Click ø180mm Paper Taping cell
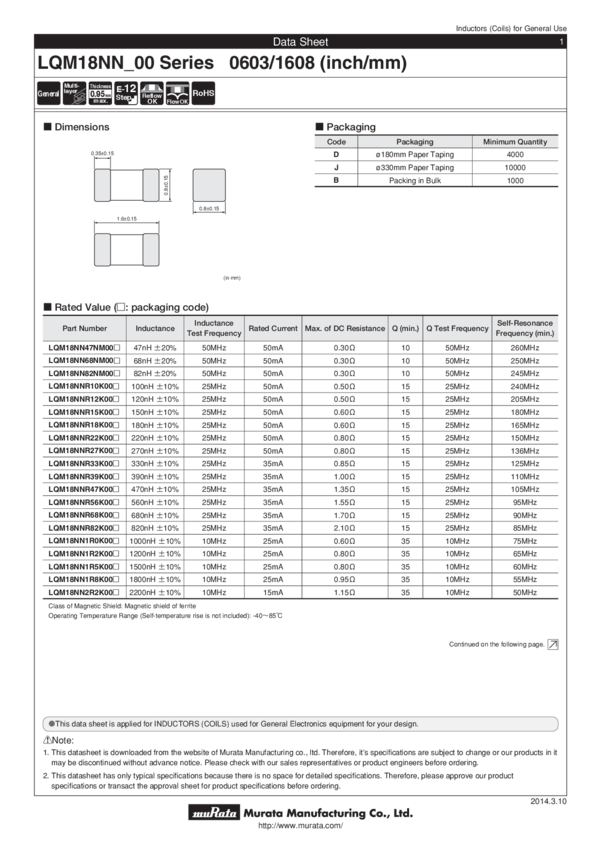601x850 pixels. pos(415,154)
